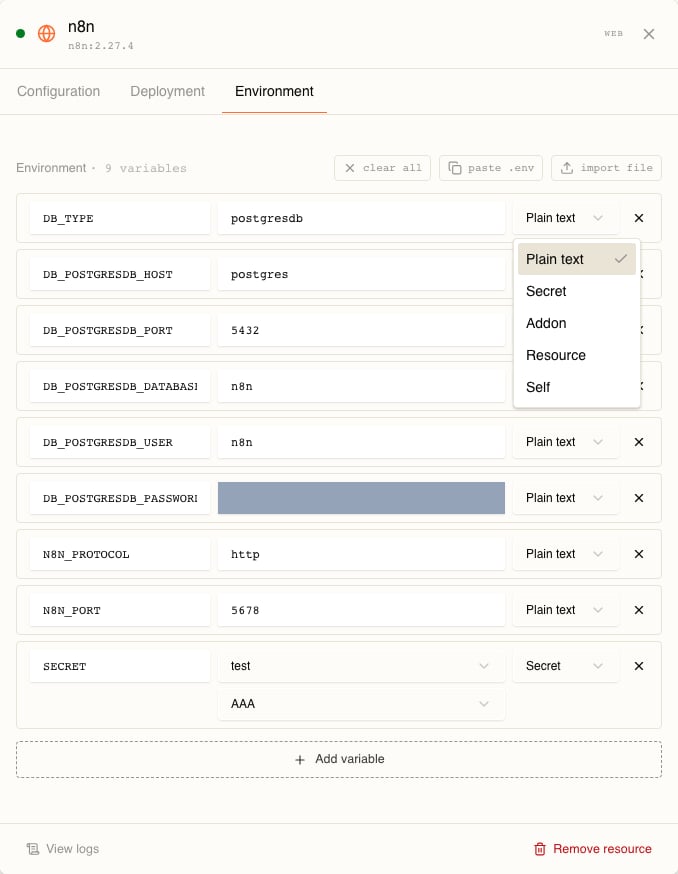
Task: Open the Secret type dropdown in SECRET row
Action: pyautogui.click(x=565, y=666)
